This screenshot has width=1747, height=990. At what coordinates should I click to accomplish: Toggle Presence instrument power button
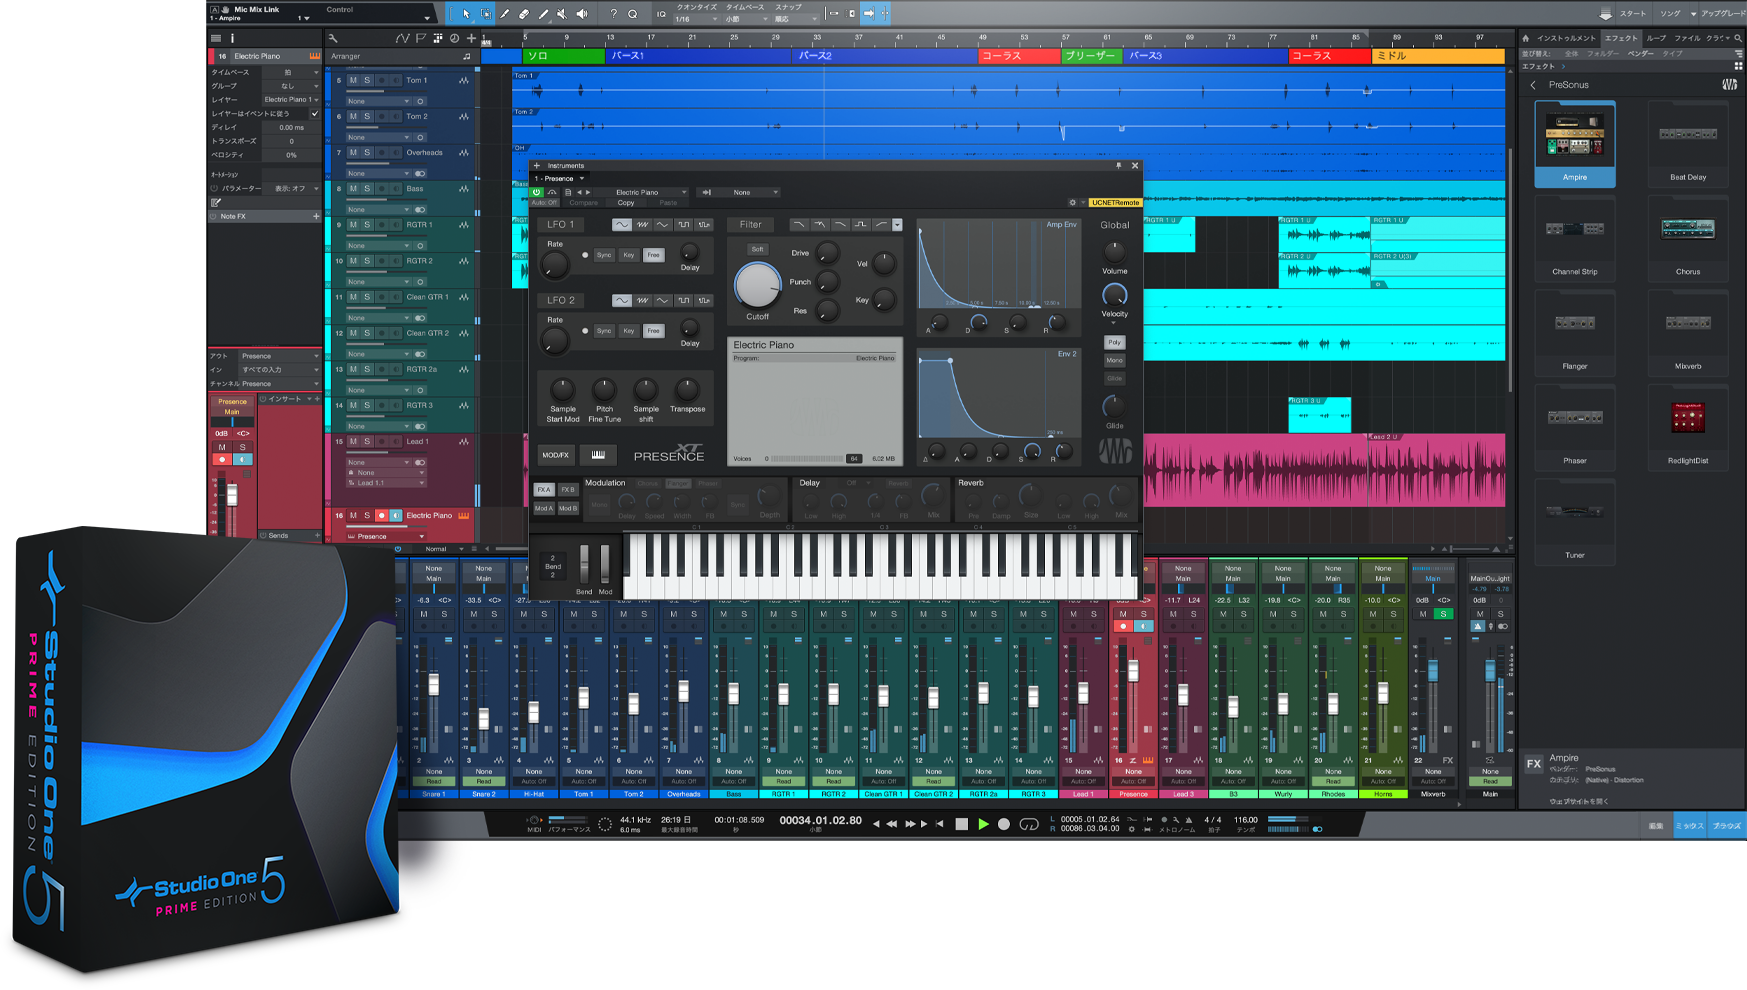[537, 192]
